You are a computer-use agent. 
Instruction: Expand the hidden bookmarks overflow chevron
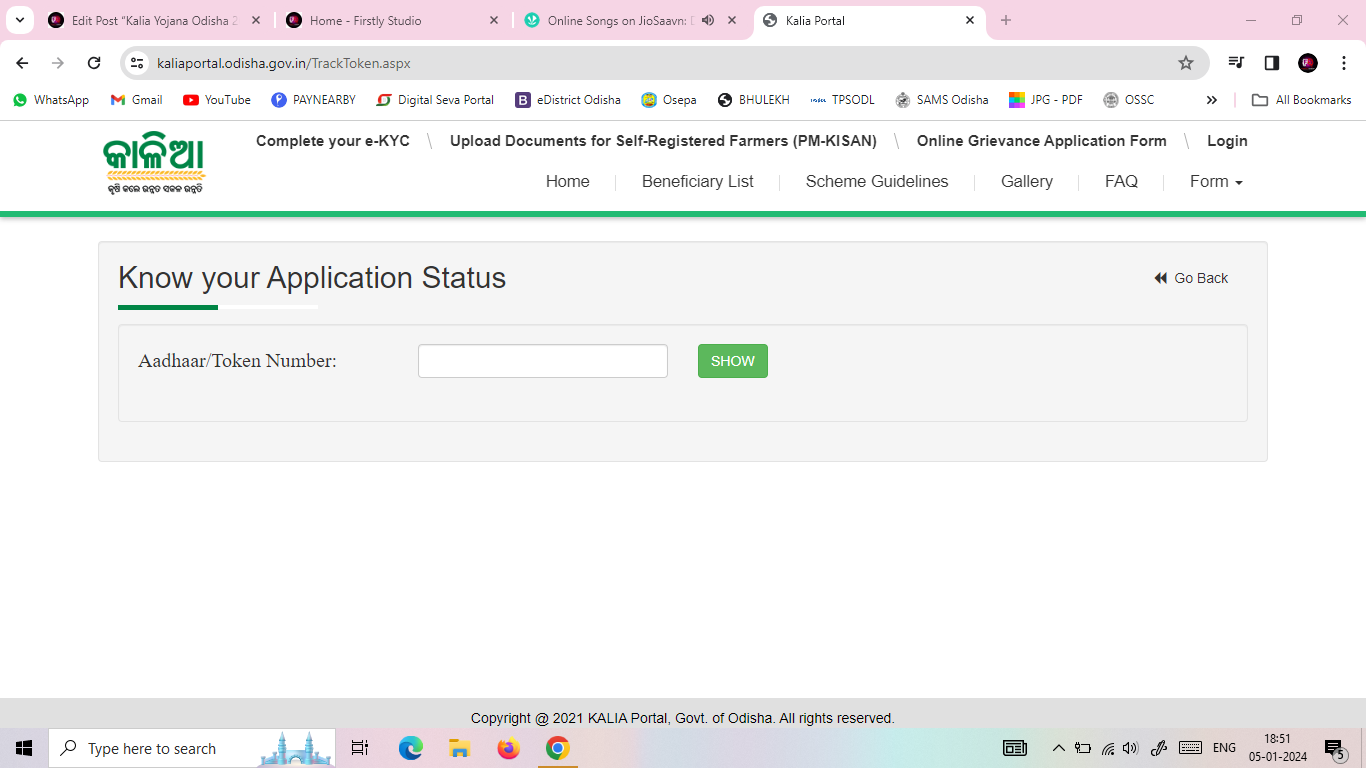[x=1212, y=100]
